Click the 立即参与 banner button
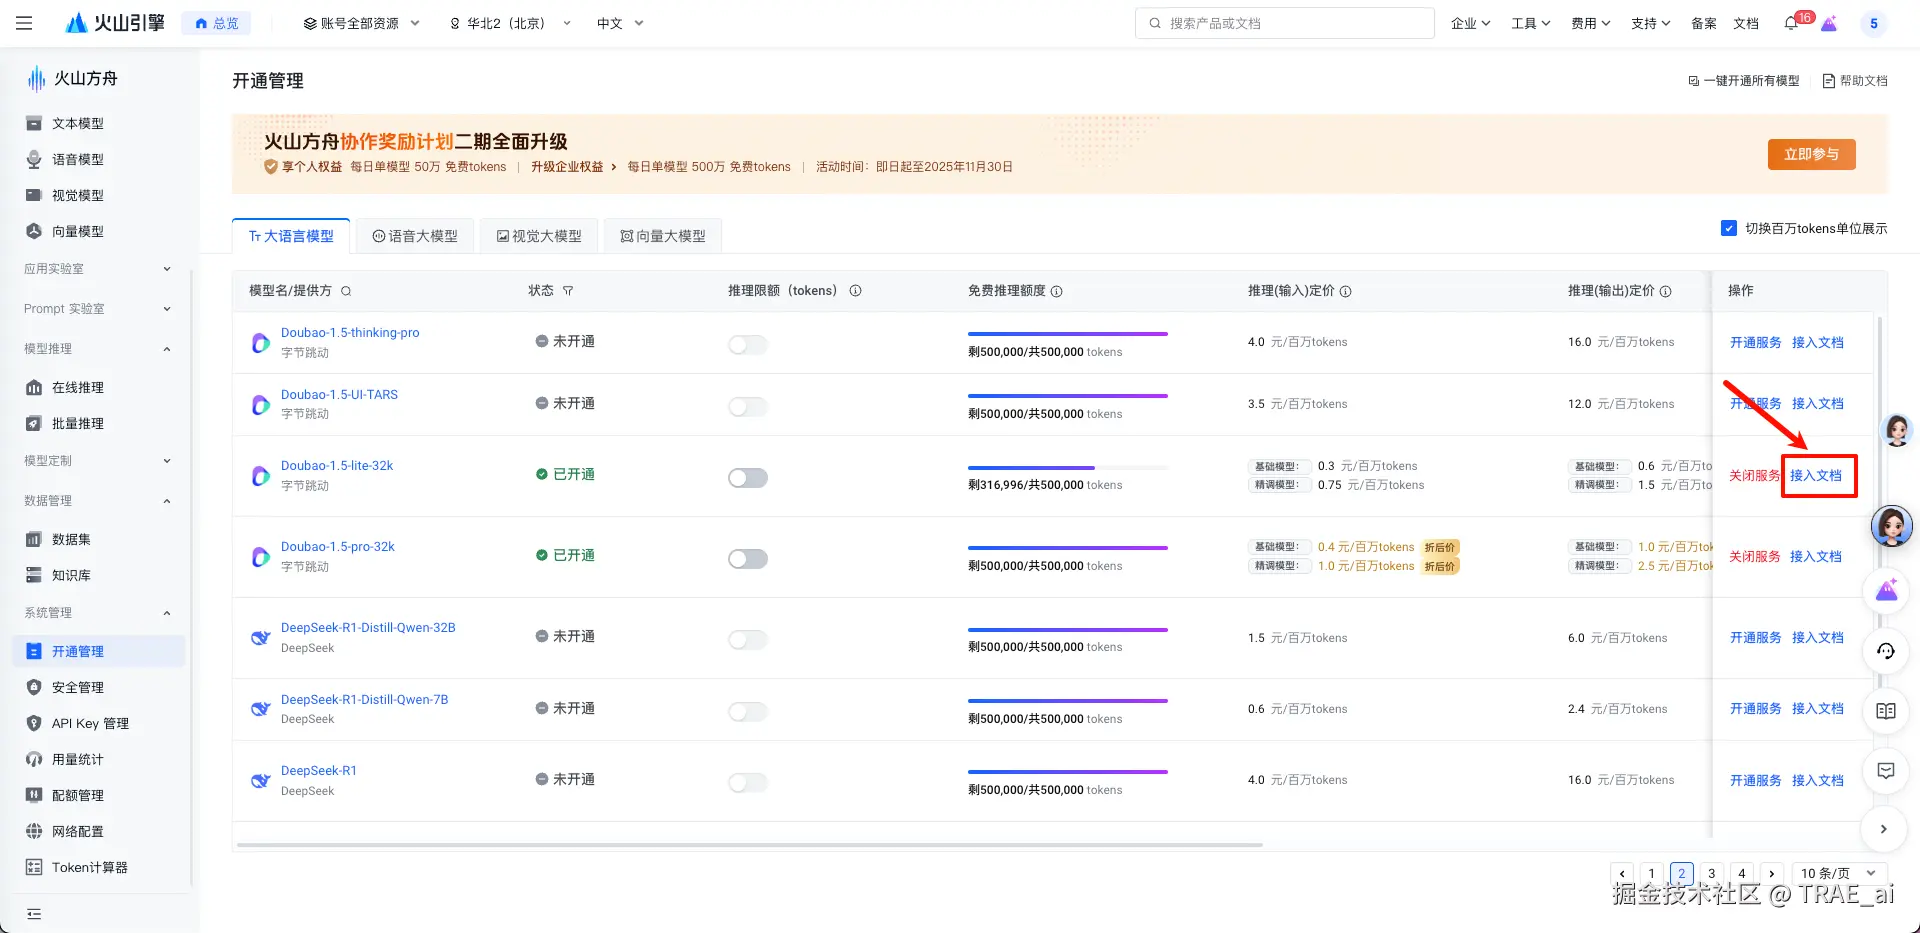The image size is (1920, 933). [1811, 154]
